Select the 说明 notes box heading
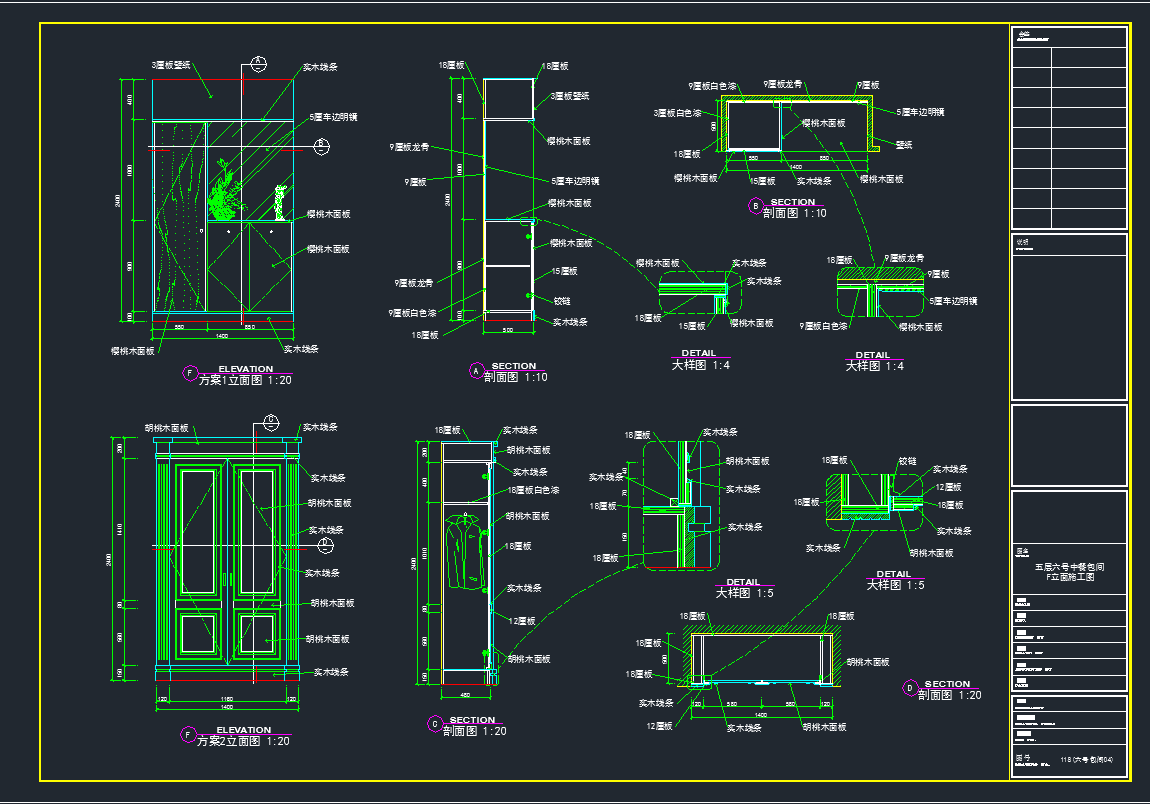Image resolution: width=1150 pixels, height=804 pixels. pyautogui.click(x=1022, y=241)
